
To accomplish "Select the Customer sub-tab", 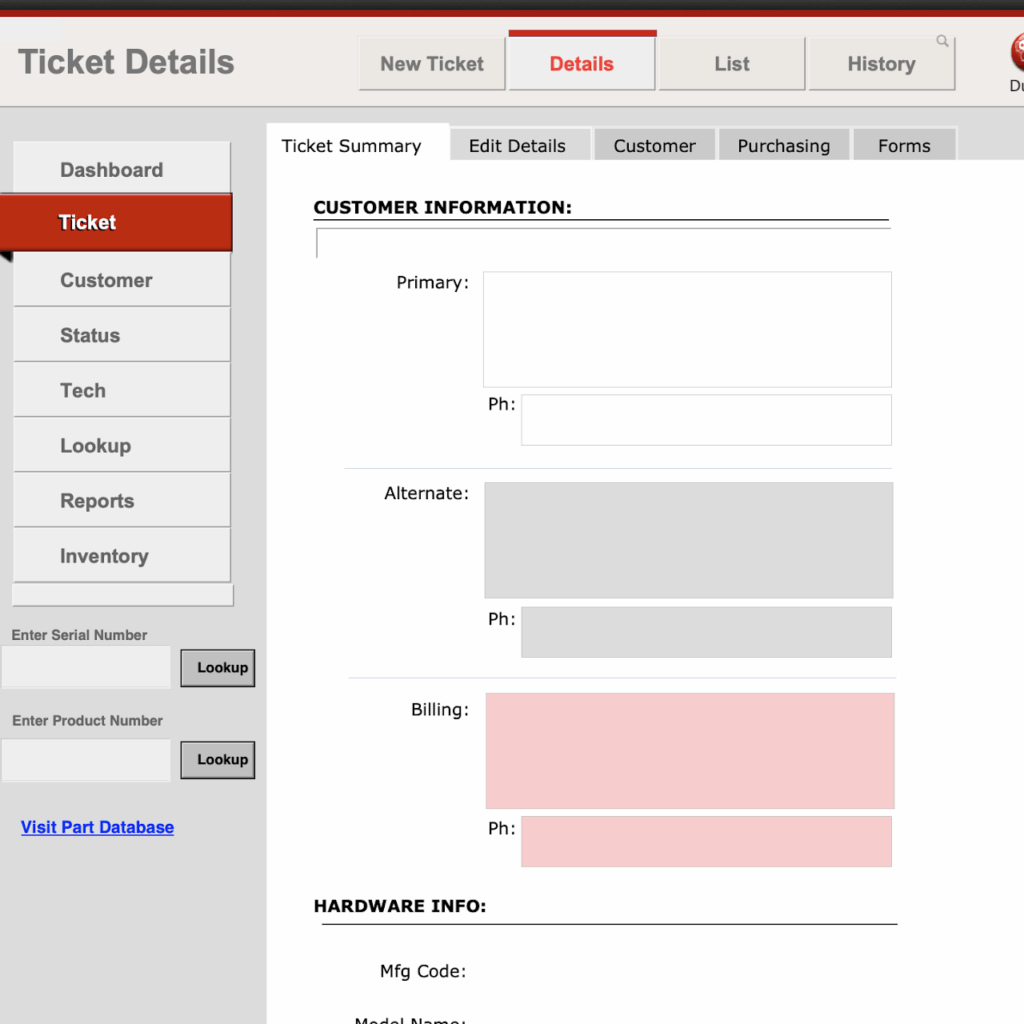I will [x=654, y=146].
